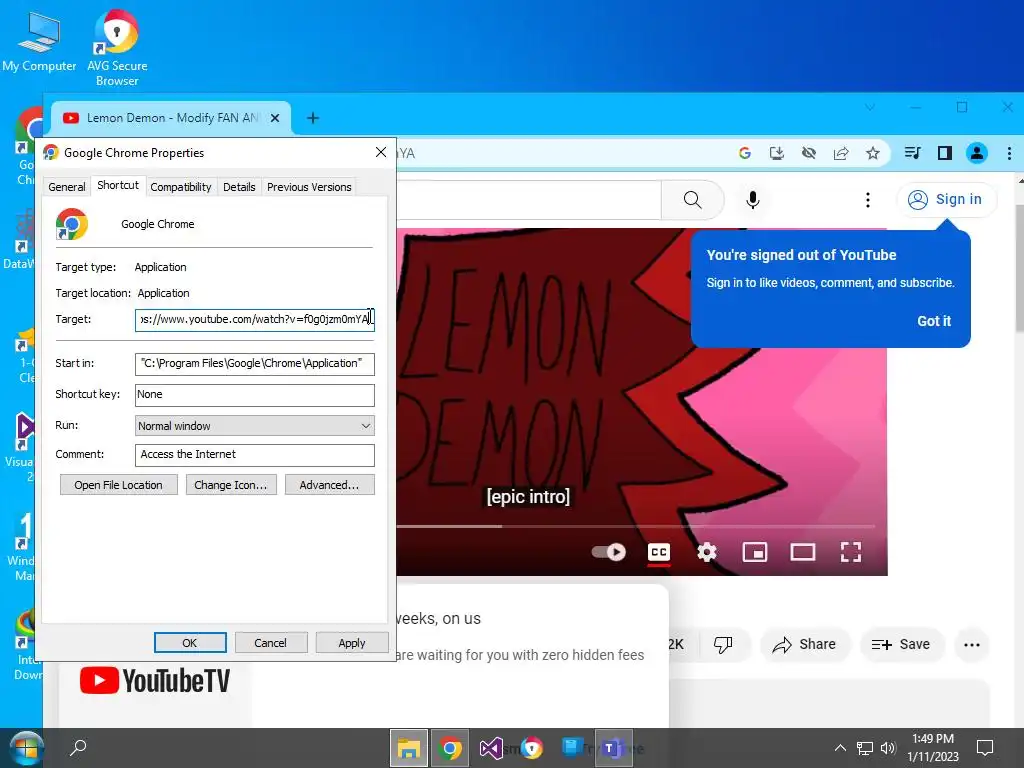1024x768 pixels.
Task: Toggle the video autoplay switch
Action: click(x=608, y=552)
